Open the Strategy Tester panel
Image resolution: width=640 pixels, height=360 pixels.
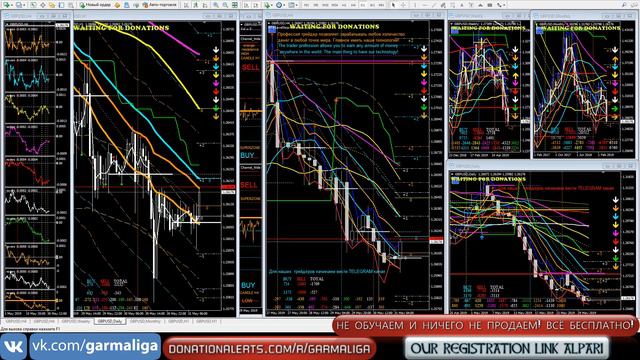click(70, 5)
